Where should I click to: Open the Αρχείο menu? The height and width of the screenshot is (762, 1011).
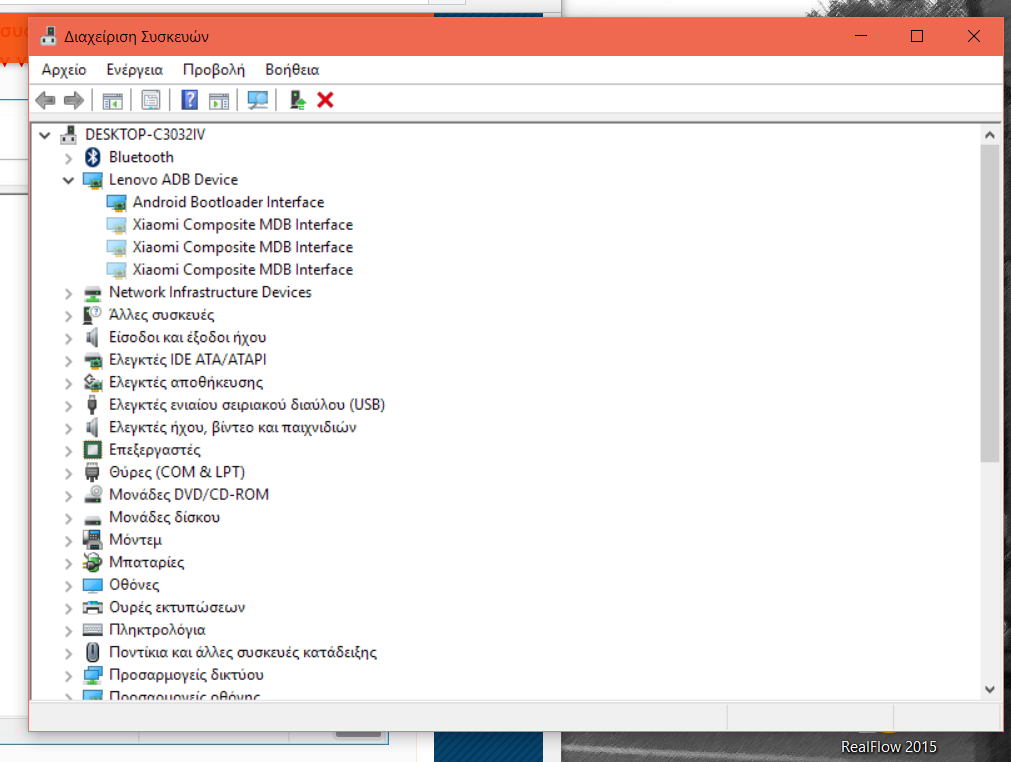click(x=64, y=70)
